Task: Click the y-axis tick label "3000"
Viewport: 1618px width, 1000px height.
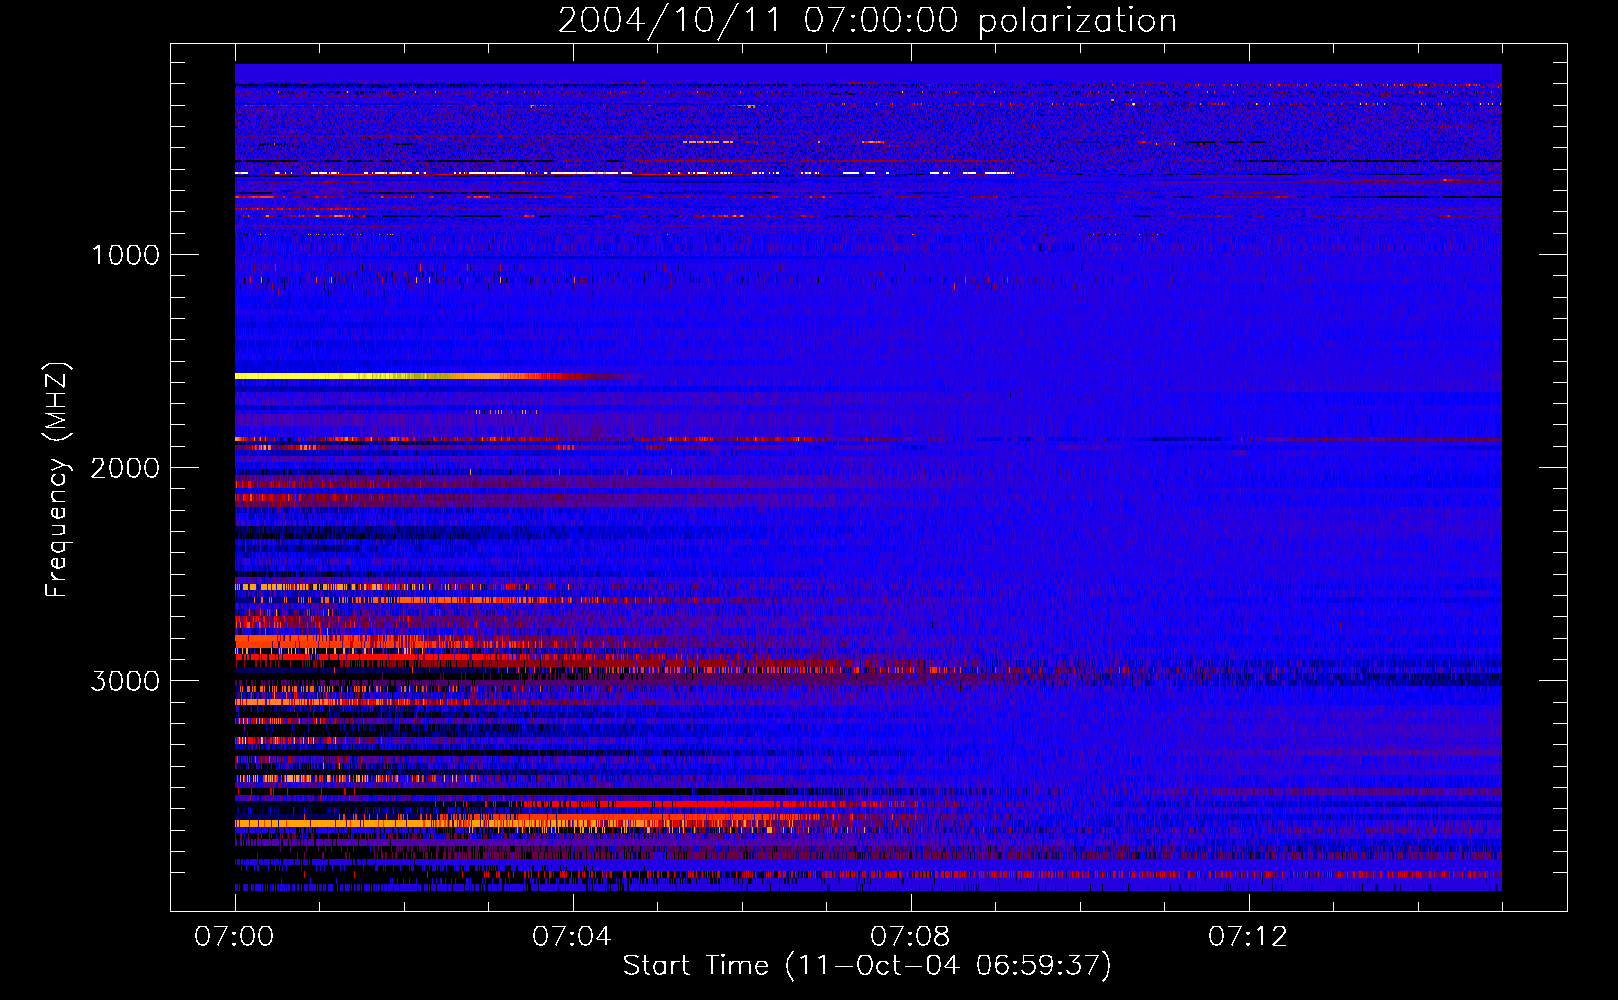Action: coord(126,681)
